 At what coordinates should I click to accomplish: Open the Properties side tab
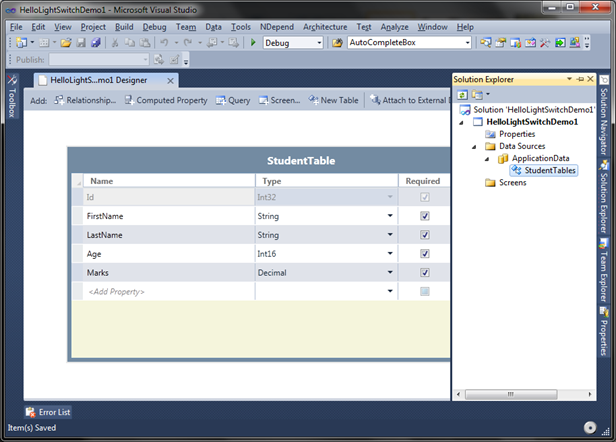(603, 332)
